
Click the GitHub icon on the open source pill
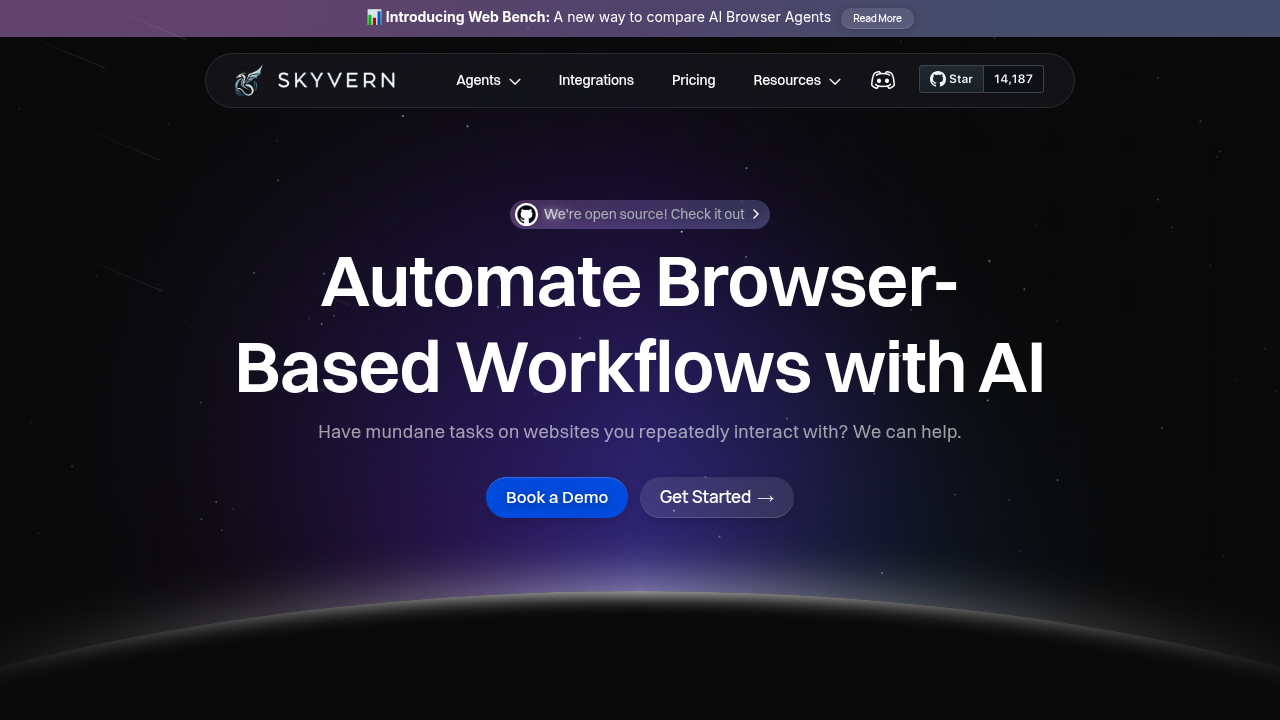click(527, 214)
